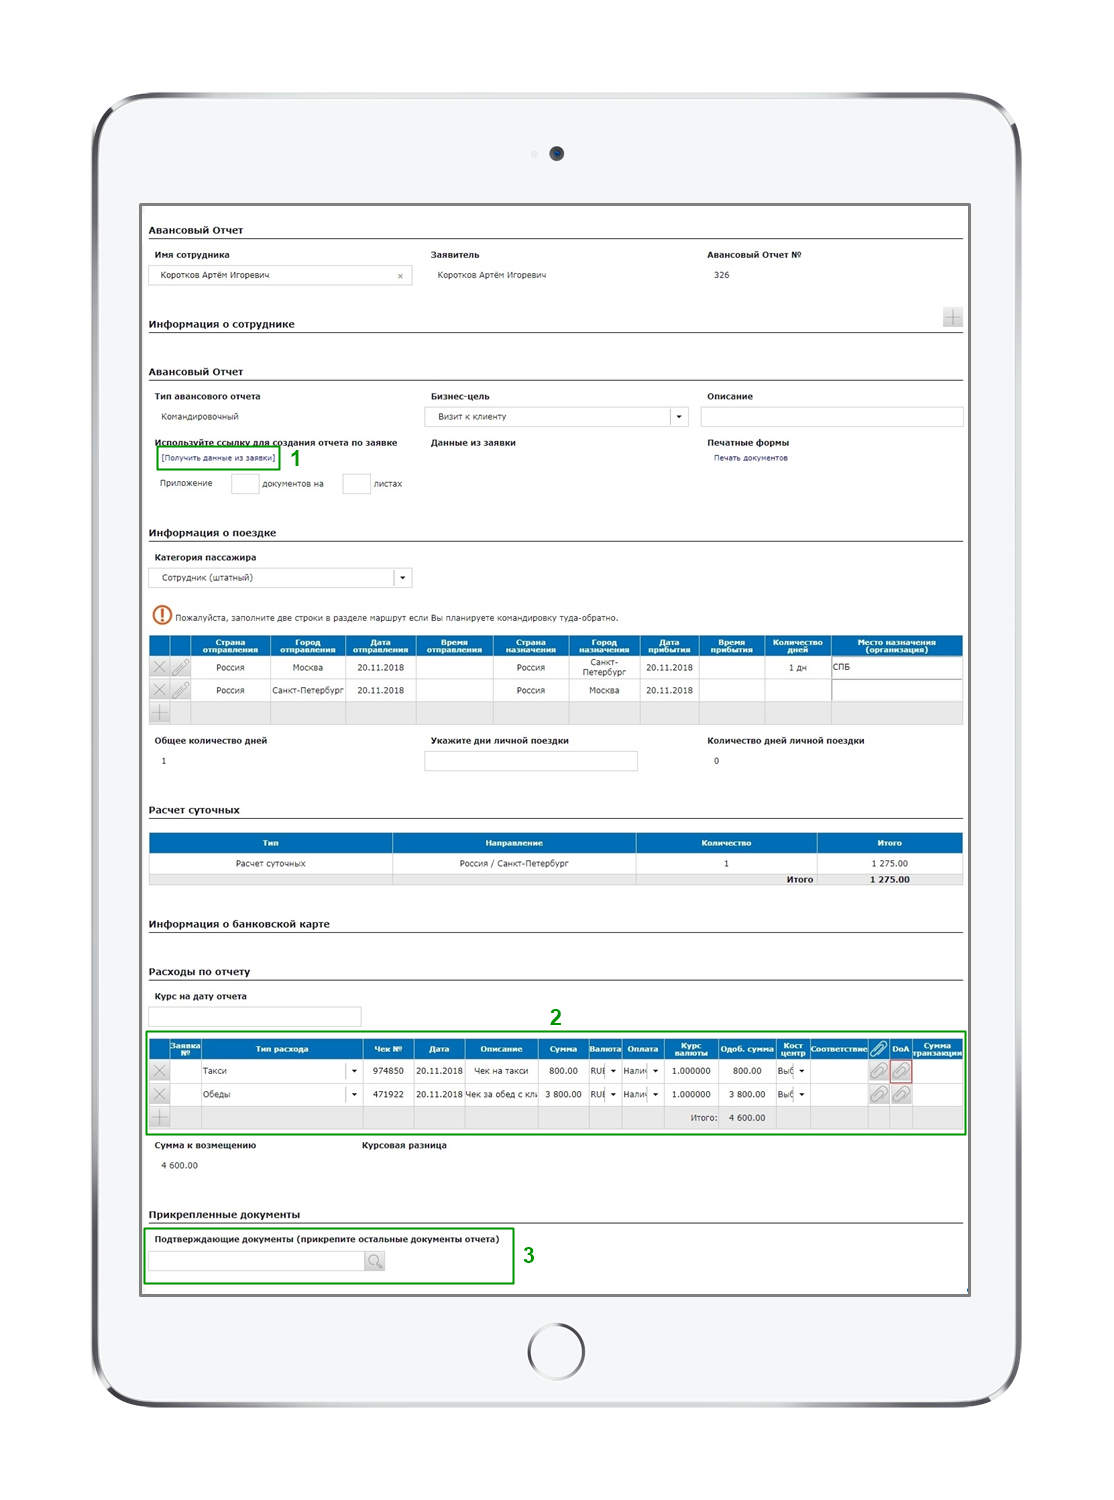Open expense type dropdown for Такси row

[354, 1071]
